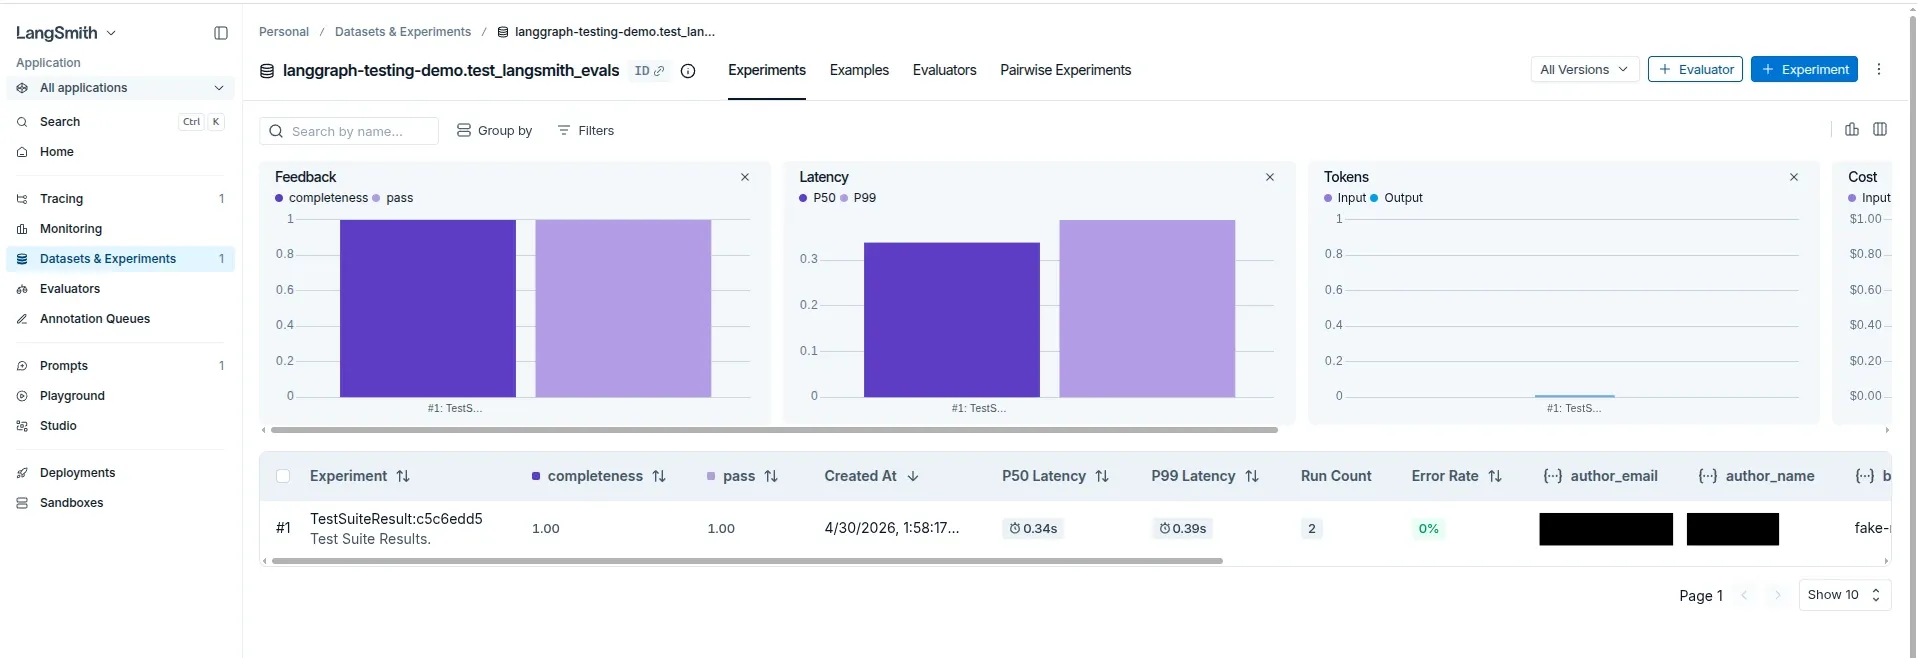Open Deployments

[x=120, y=473]
